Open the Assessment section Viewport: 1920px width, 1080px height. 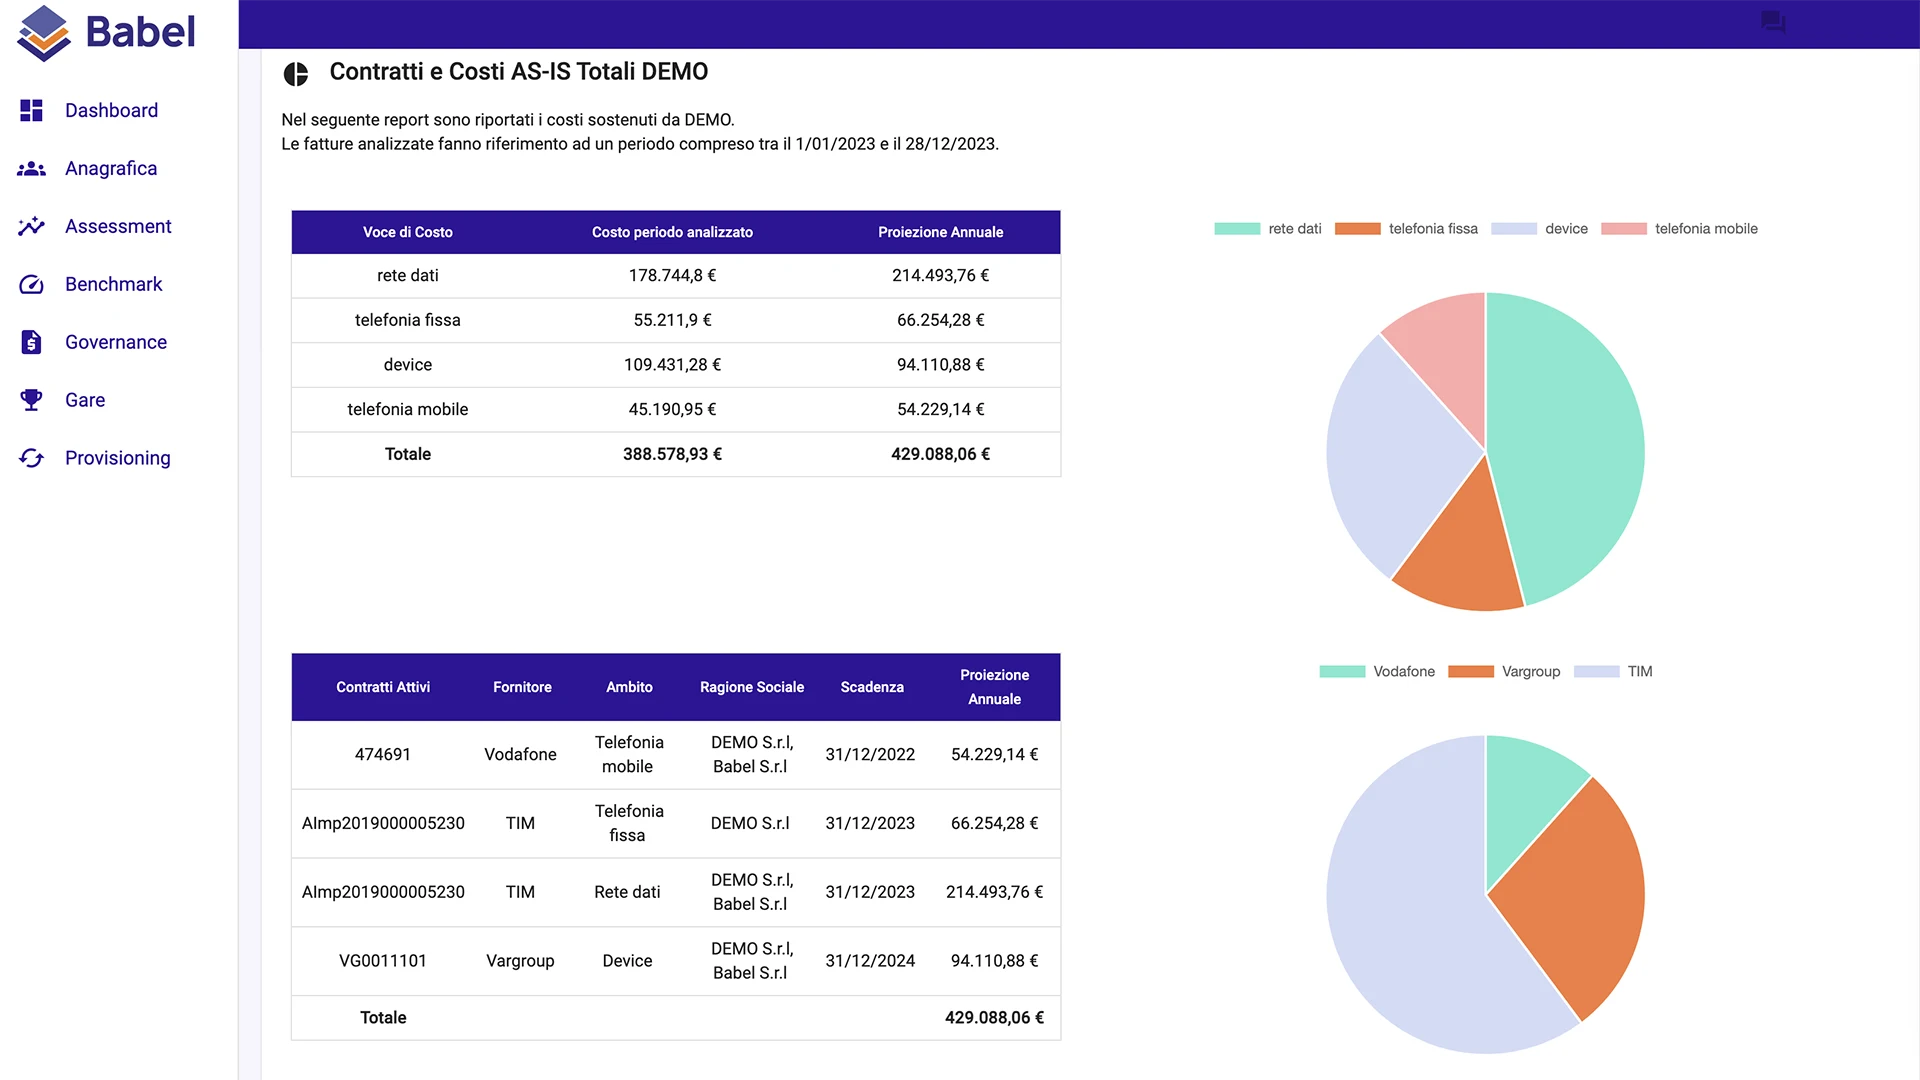coord(118,226)
